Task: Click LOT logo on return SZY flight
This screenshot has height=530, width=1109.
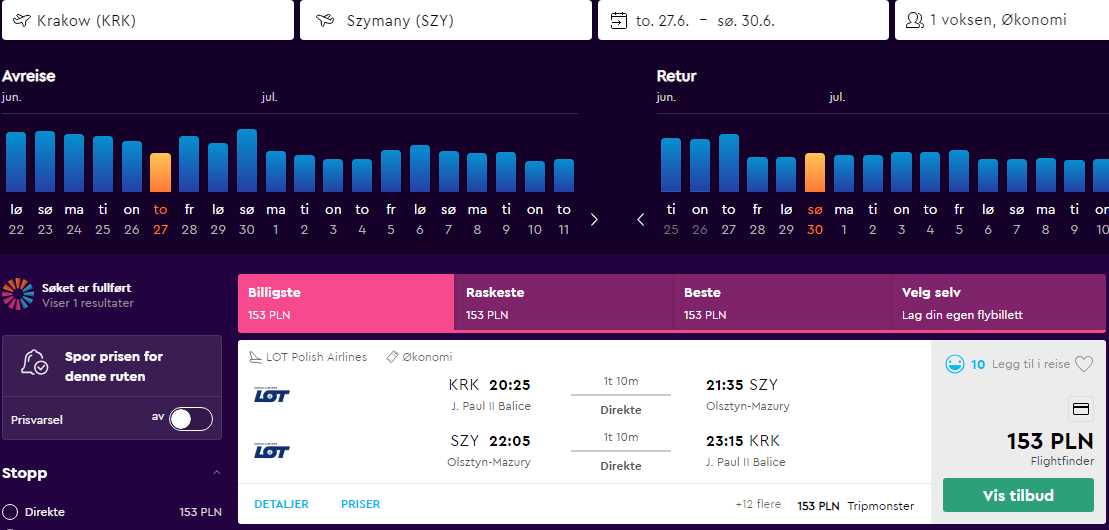Action: coord(272,449)
